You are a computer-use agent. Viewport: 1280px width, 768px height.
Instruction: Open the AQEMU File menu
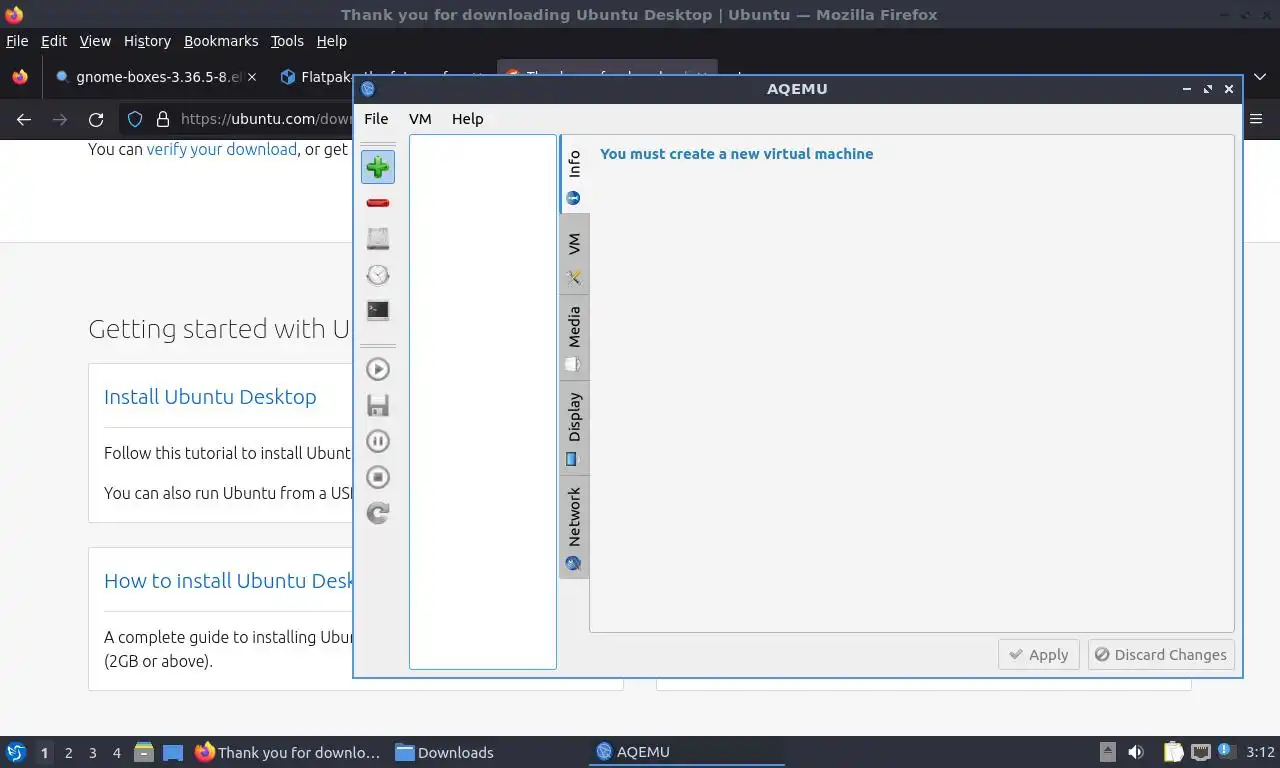click(376, 118)
